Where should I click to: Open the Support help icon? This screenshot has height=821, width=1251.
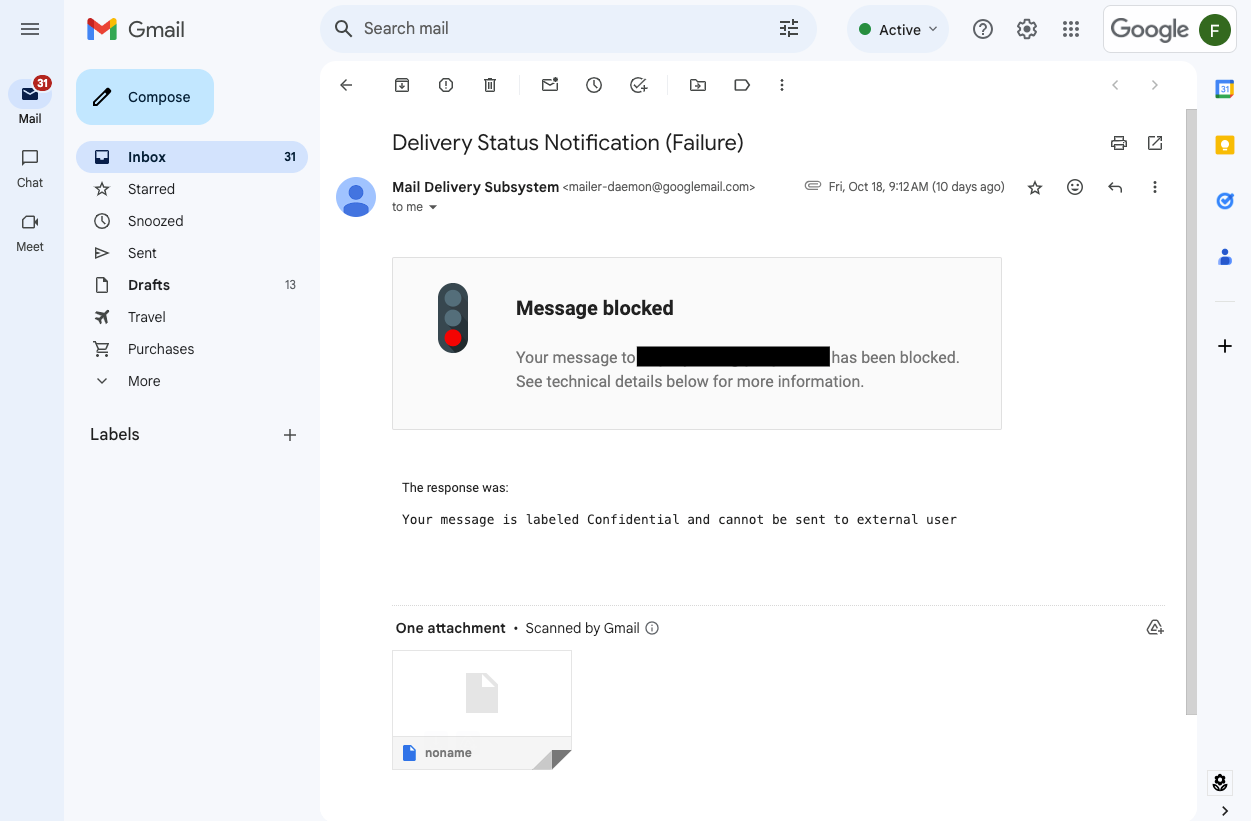pos(983,29)
